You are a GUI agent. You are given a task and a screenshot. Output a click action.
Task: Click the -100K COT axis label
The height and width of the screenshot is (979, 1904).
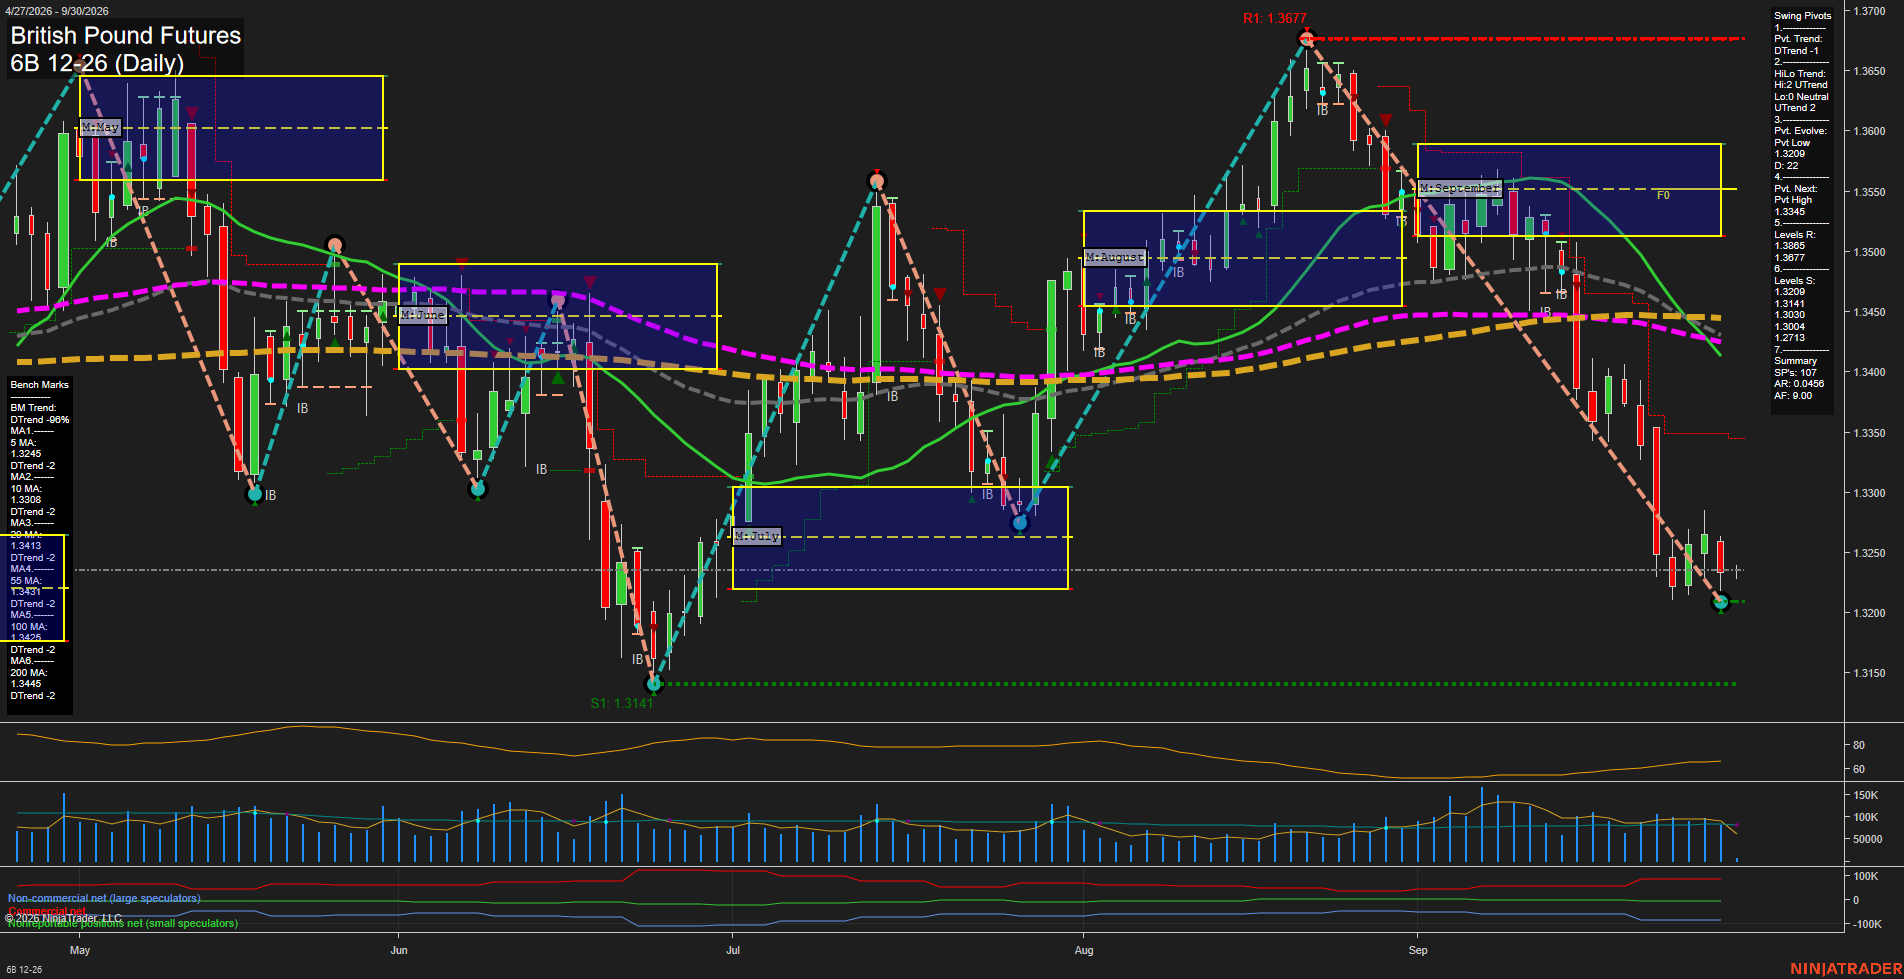1868,924
